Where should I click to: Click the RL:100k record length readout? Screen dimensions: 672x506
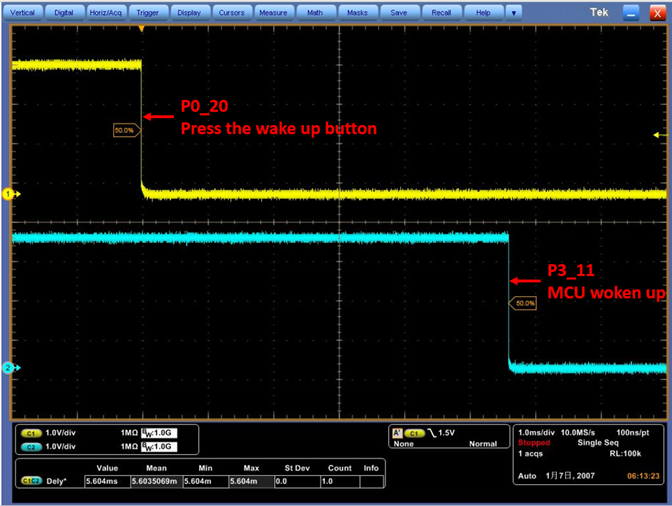tap(625, 453)
